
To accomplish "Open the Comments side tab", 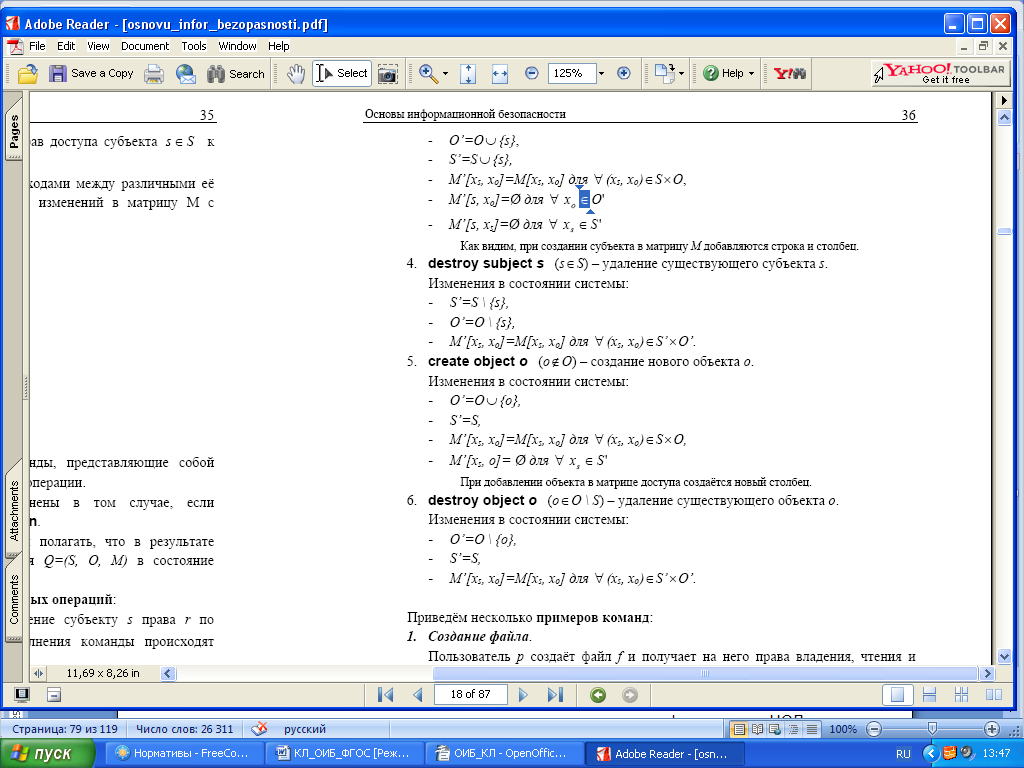I will tap(14, 599).
